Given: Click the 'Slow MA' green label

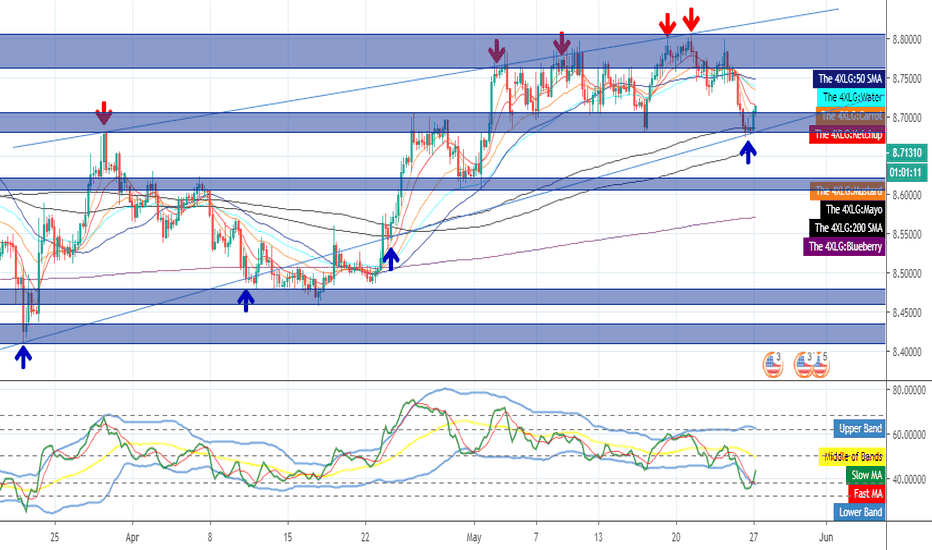Looking at the screenshot, I should pyautogui.click(x=865, y=475).
